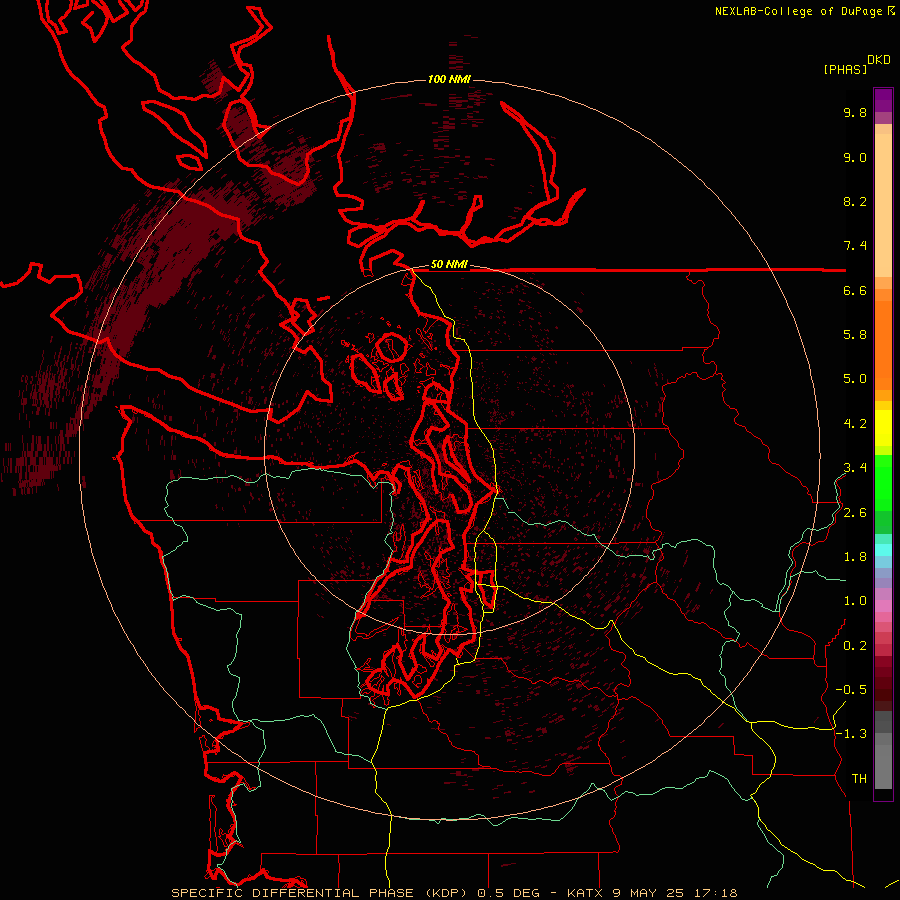
Task: Click the 9.8 legend value
Action: tap(855, 112)
